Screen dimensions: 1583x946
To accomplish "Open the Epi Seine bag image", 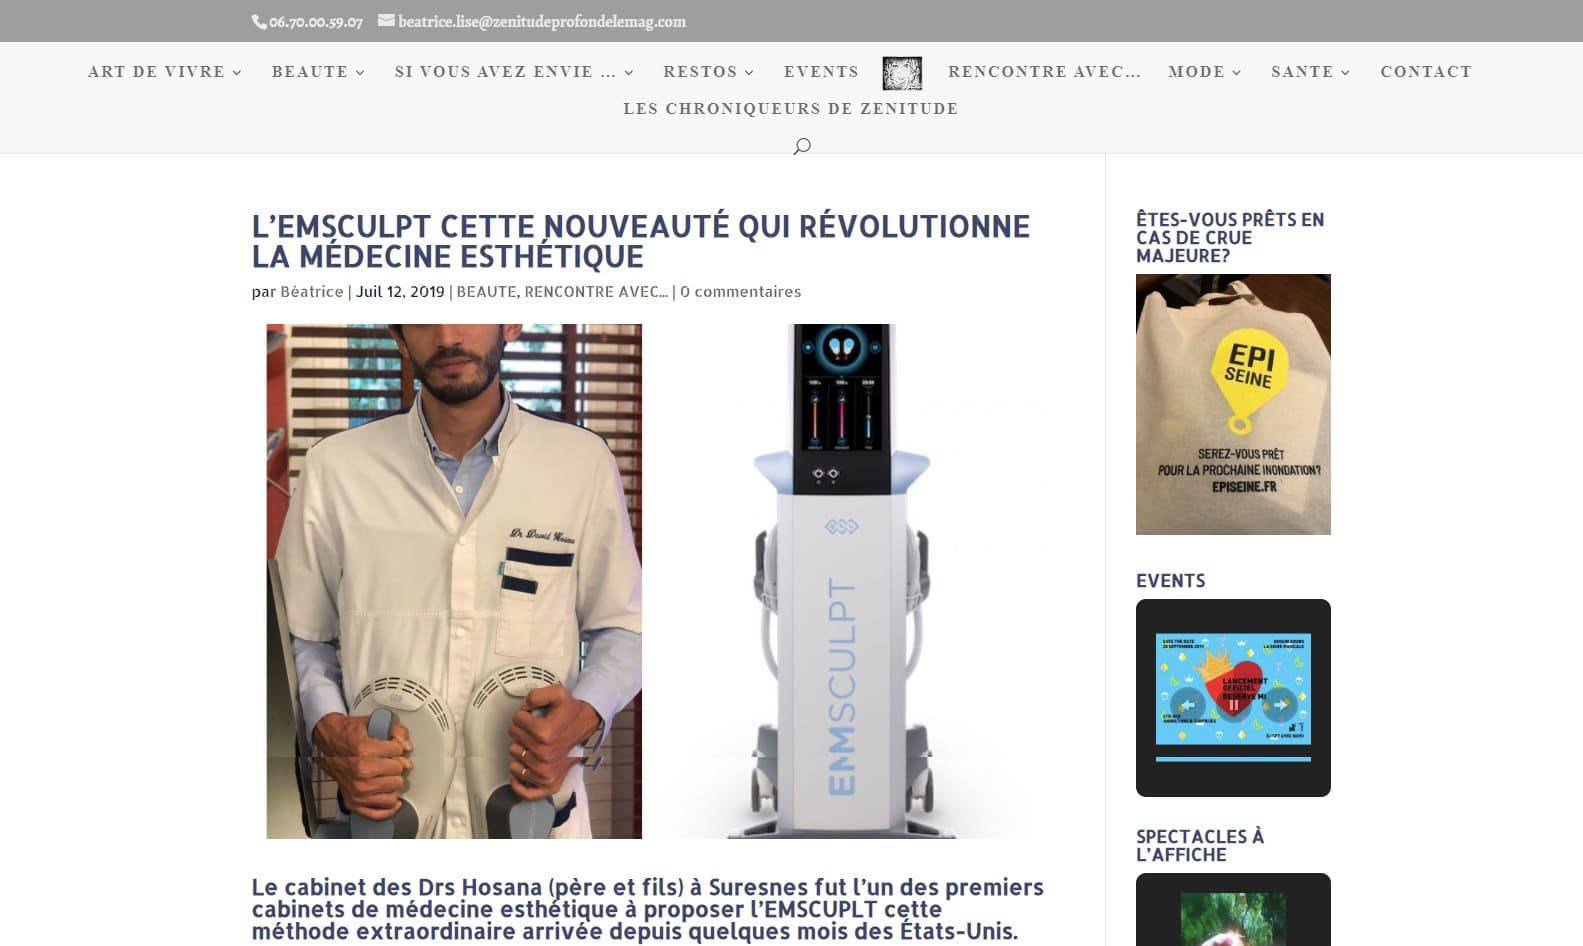I will [1233, 404].
